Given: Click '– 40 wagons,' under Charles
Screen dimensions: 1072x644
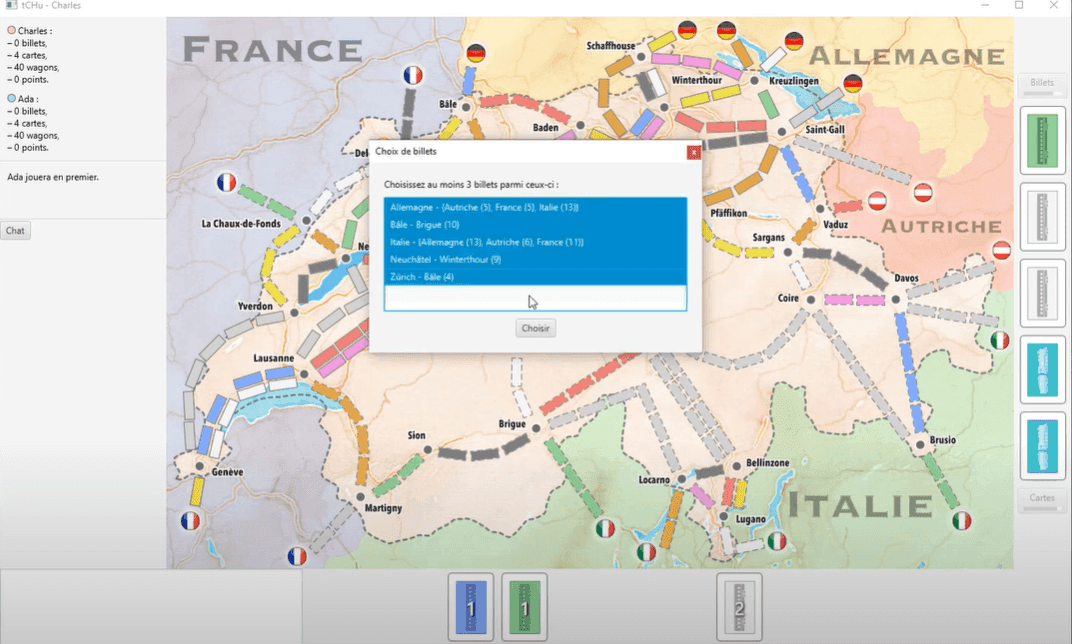Looking at the screenshot, I should (34, 67).
